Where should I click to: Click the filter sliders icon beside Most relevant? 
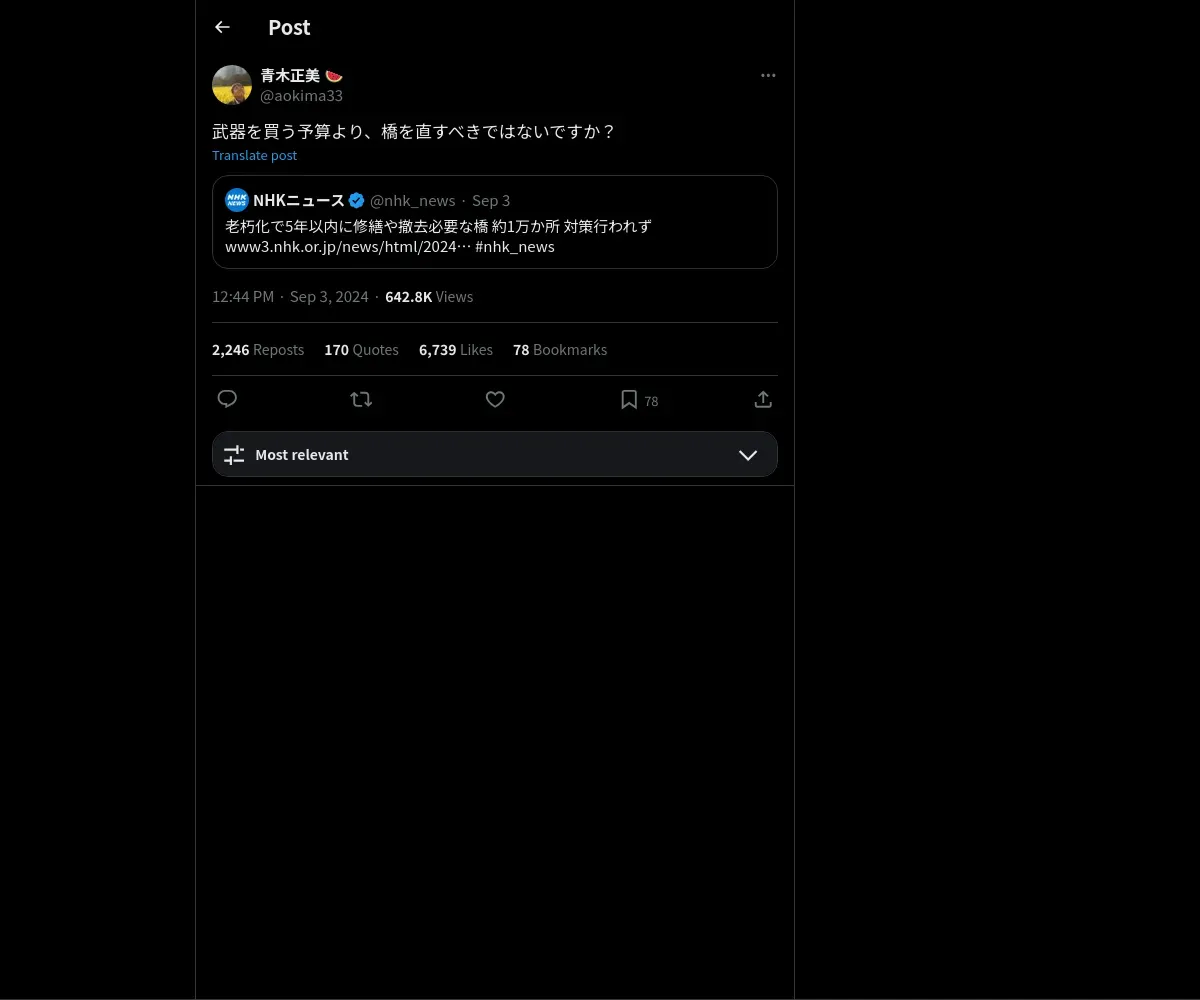pyautogui.click(x=234, y=454)
